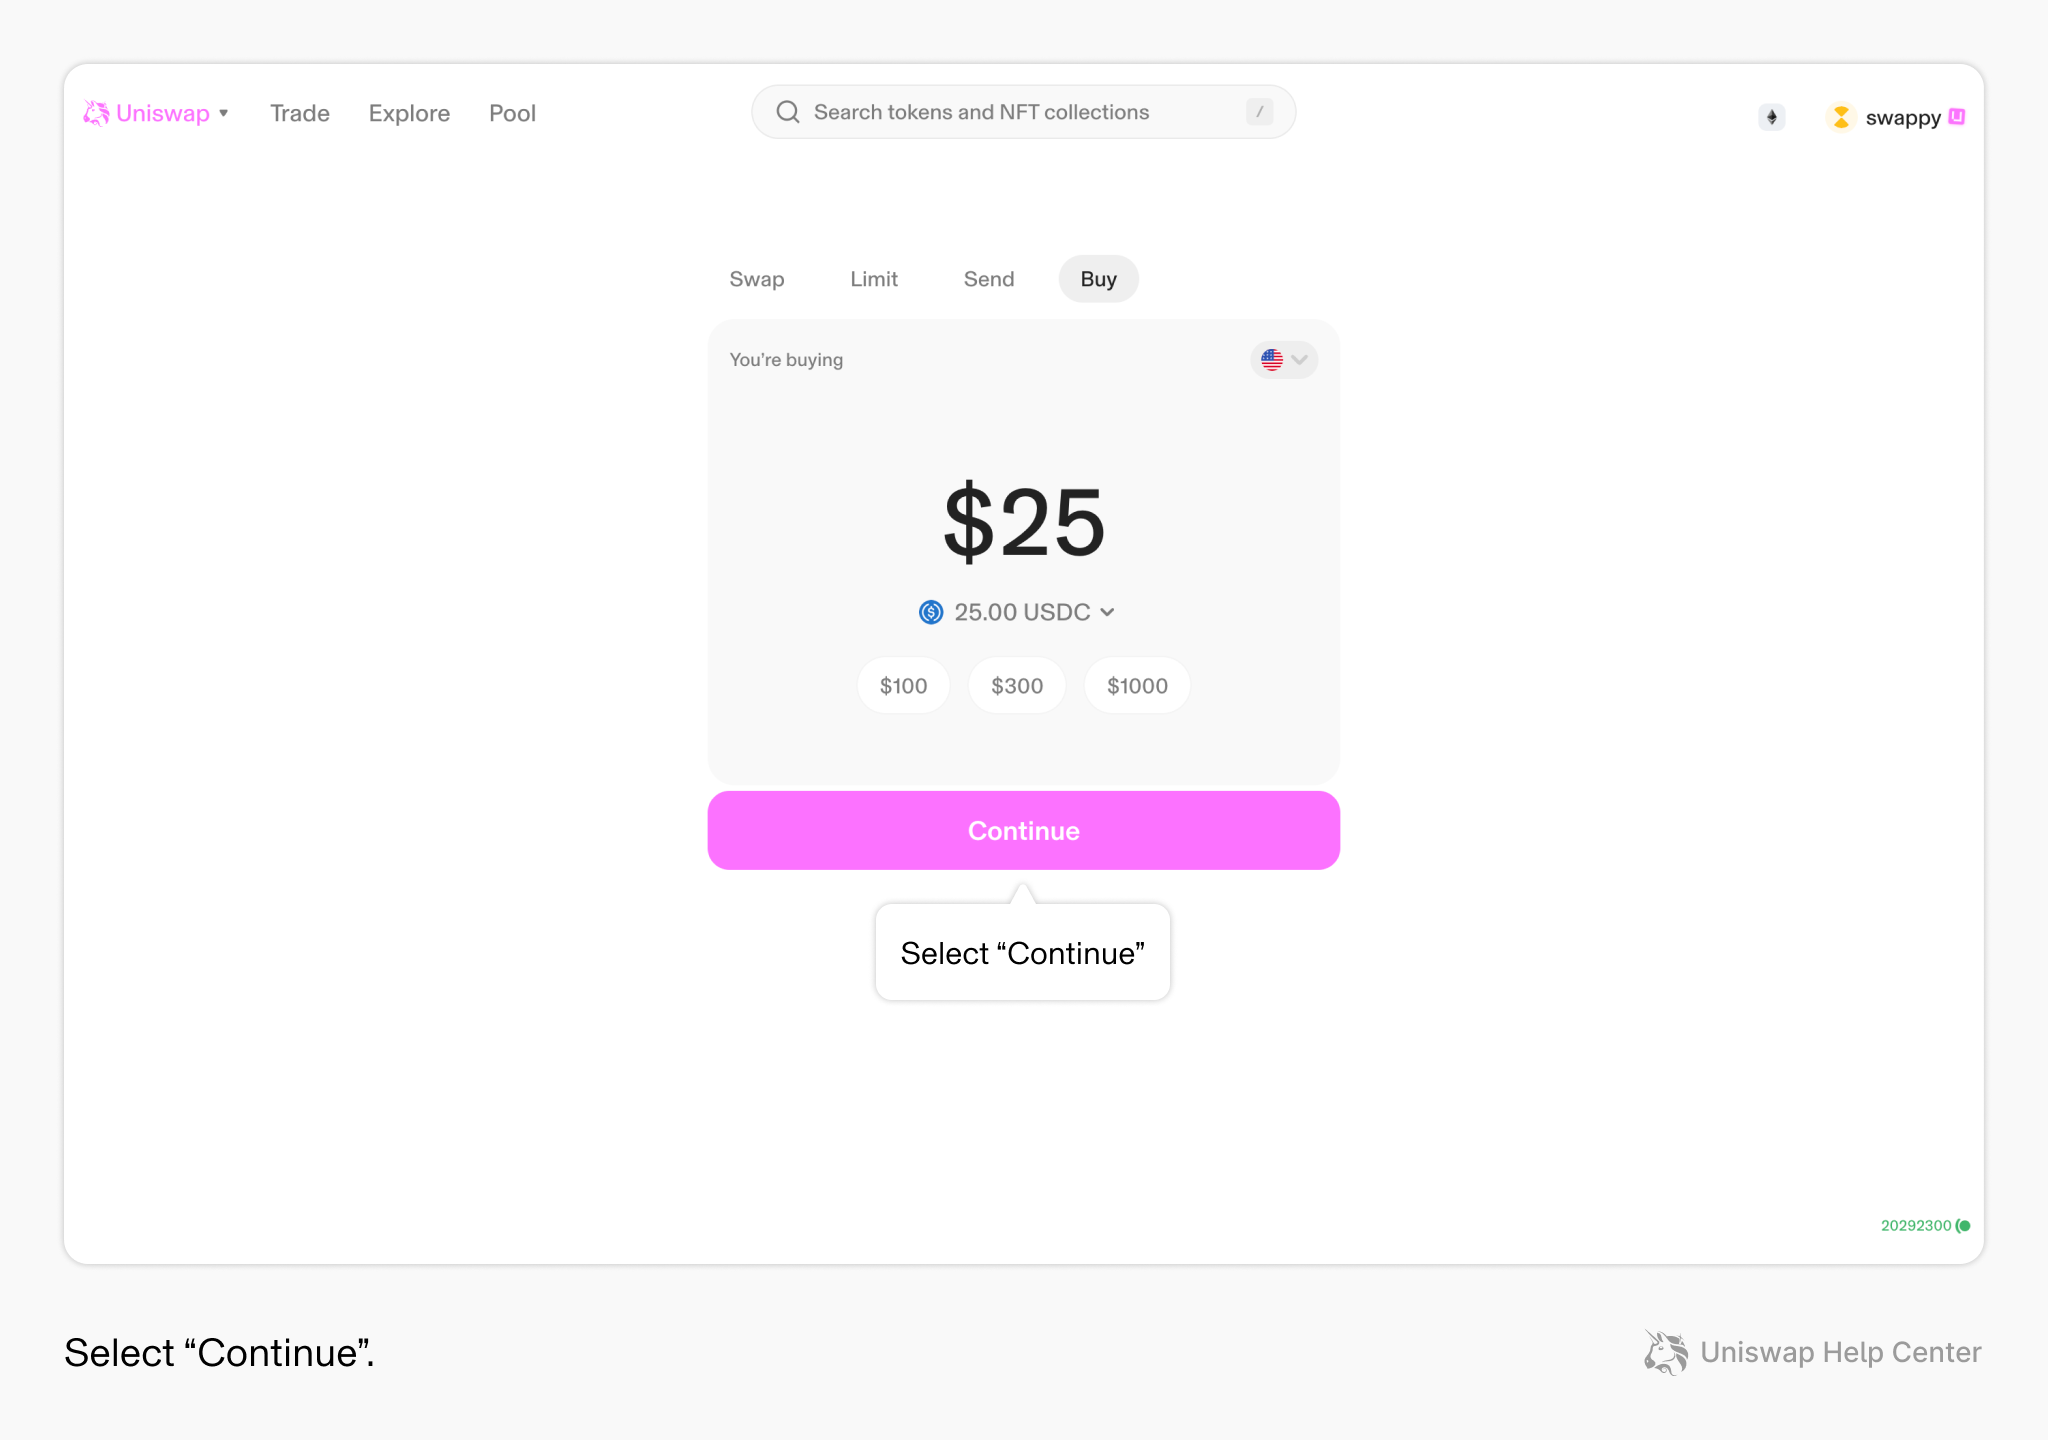Click the slash shortcut key icon

(x=1259, y=112)
